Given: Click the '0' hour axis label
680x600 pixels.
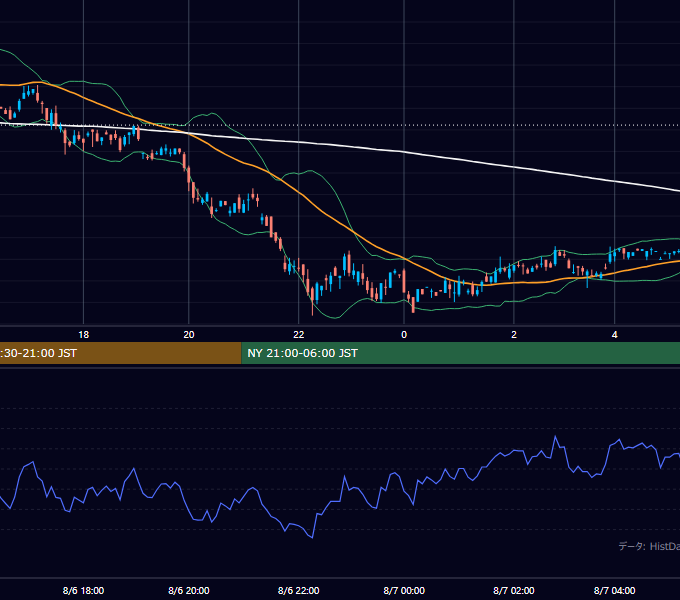Looking at the screenshot, I should click(404, 335).
